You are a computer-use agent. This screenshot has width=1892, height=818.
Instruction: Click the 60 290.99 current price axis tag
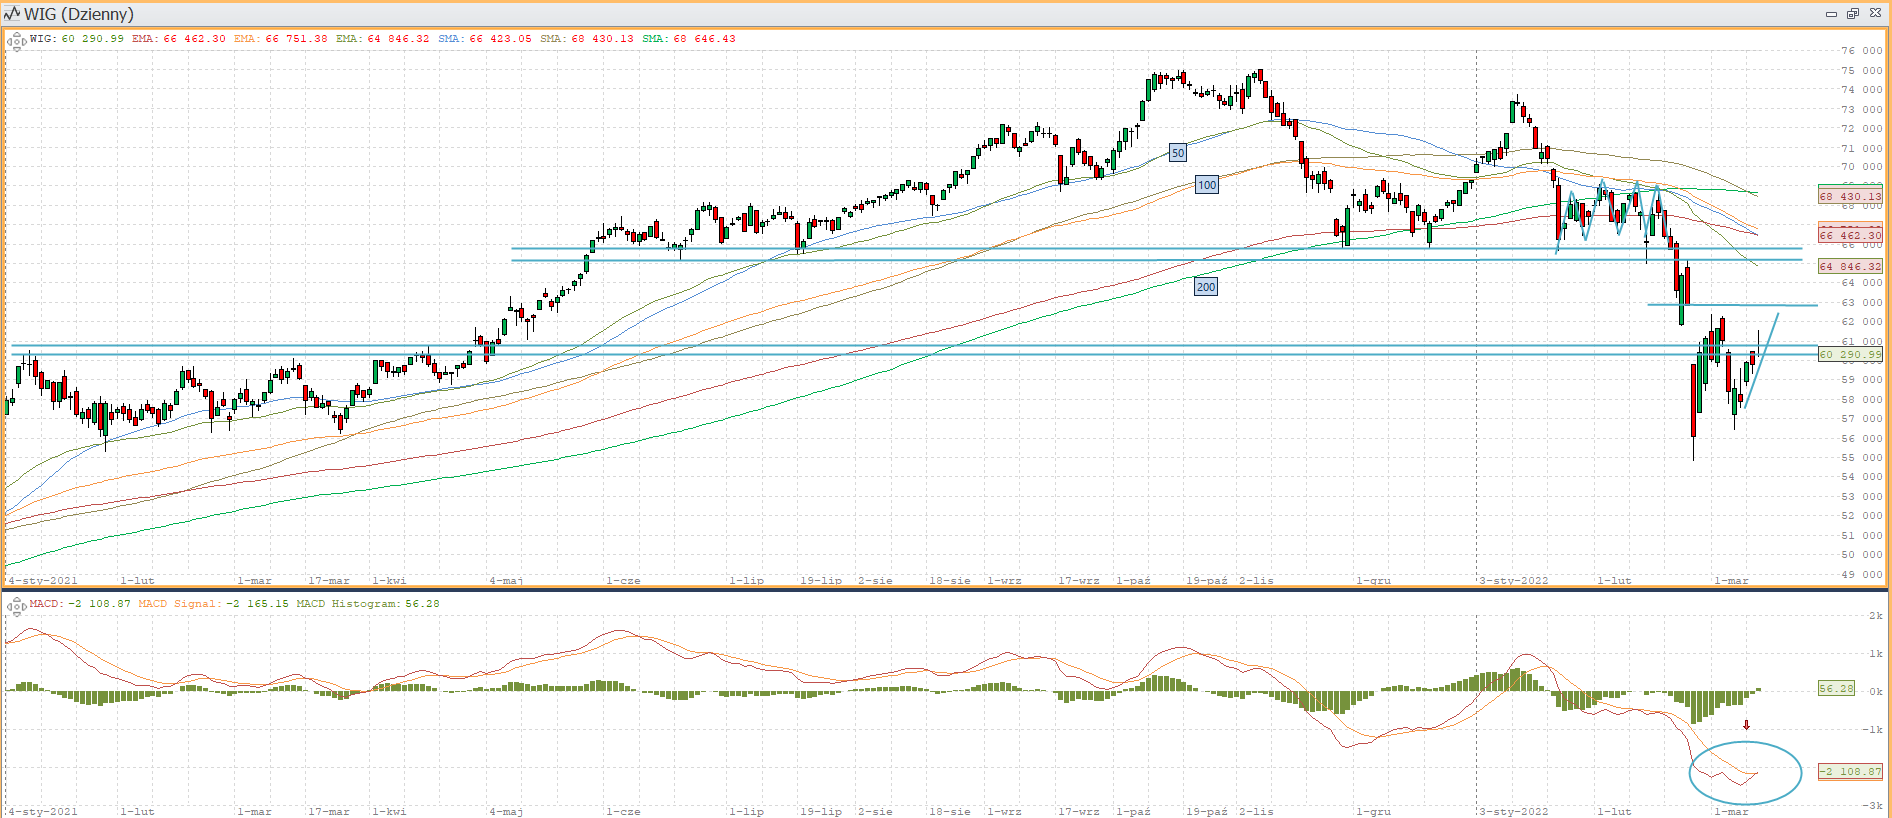tap(1850, 354)
